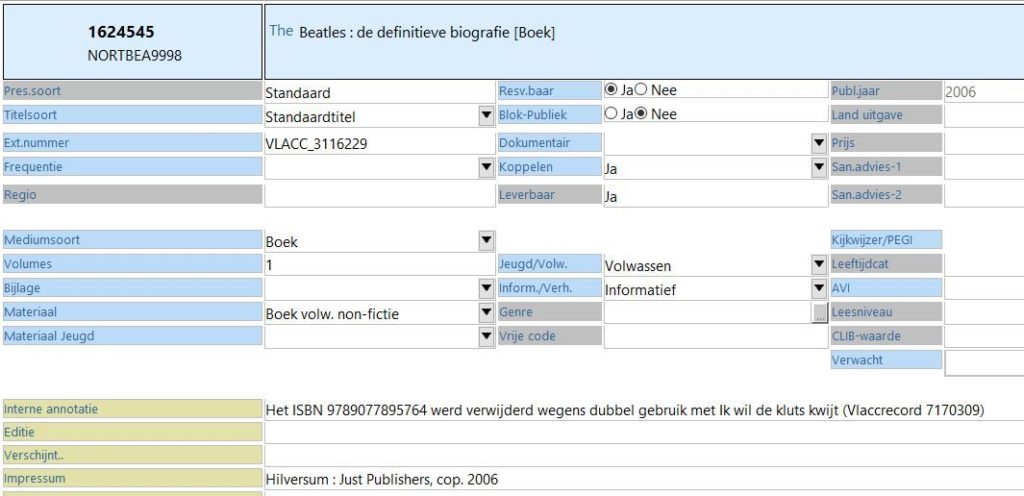Viewport: 1024px width, 496px height.
Task: Open the Frequentie dropdown list
Action: point(486,168)
